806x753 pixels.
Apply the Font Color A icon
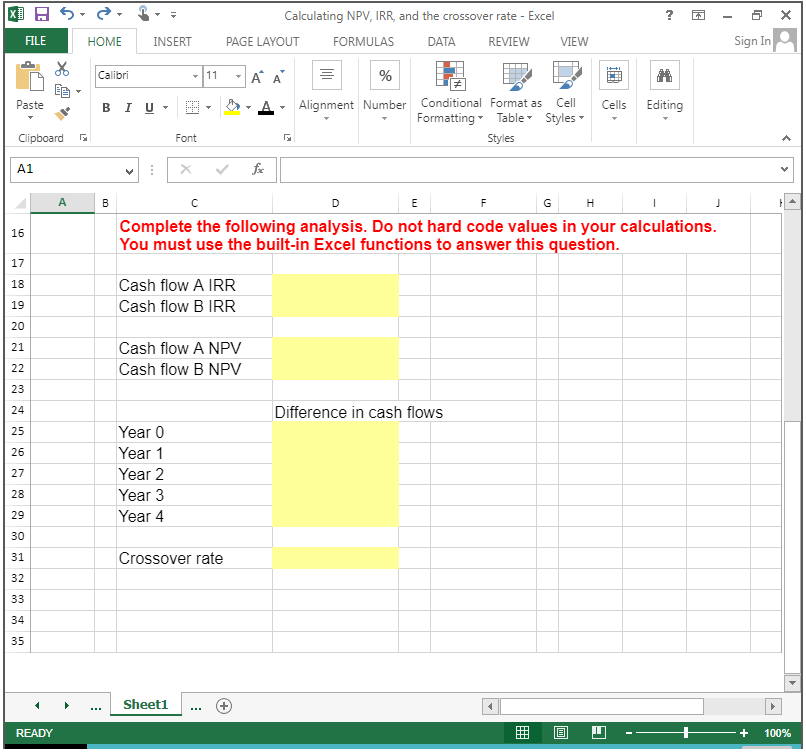266,107
